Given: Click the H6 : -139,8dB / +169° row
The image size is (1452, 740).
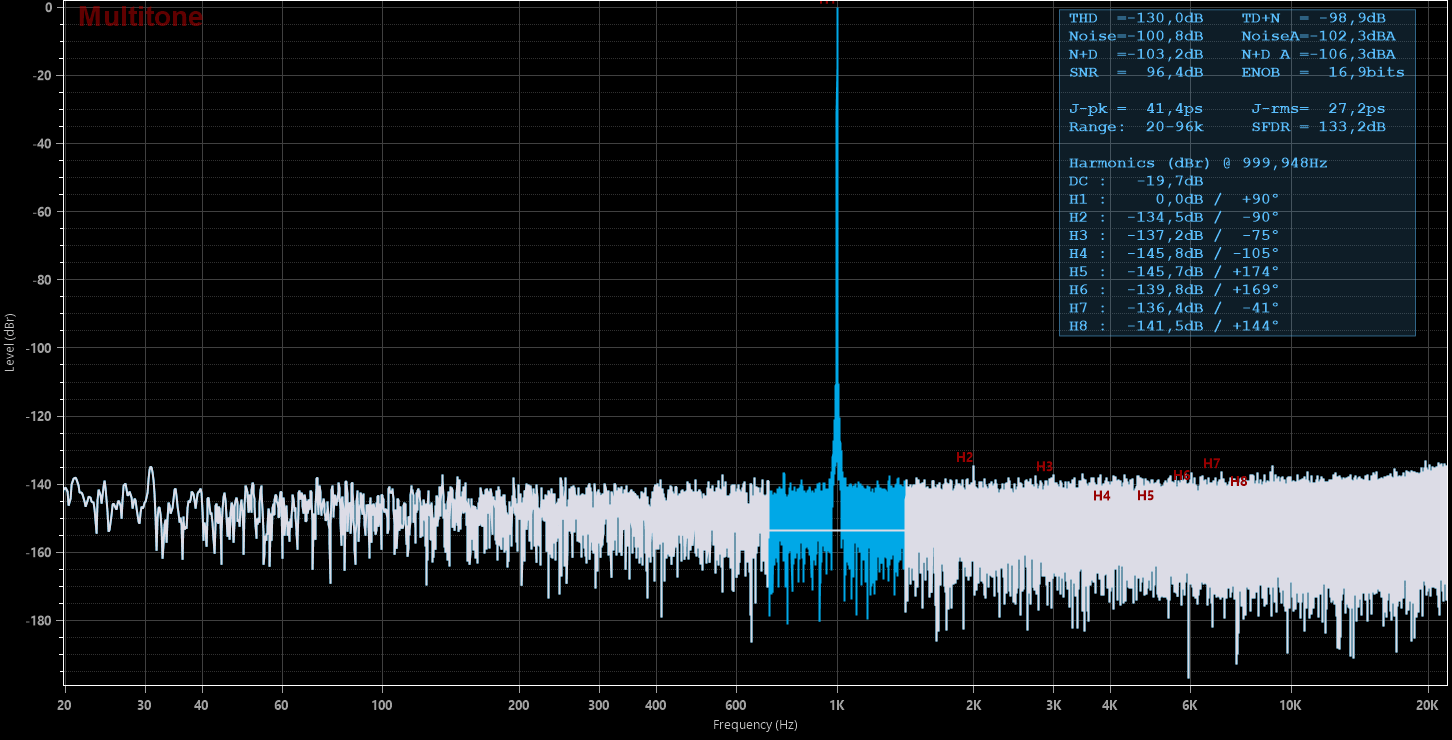Looking at the screenshot, I should click(1174, 289).
